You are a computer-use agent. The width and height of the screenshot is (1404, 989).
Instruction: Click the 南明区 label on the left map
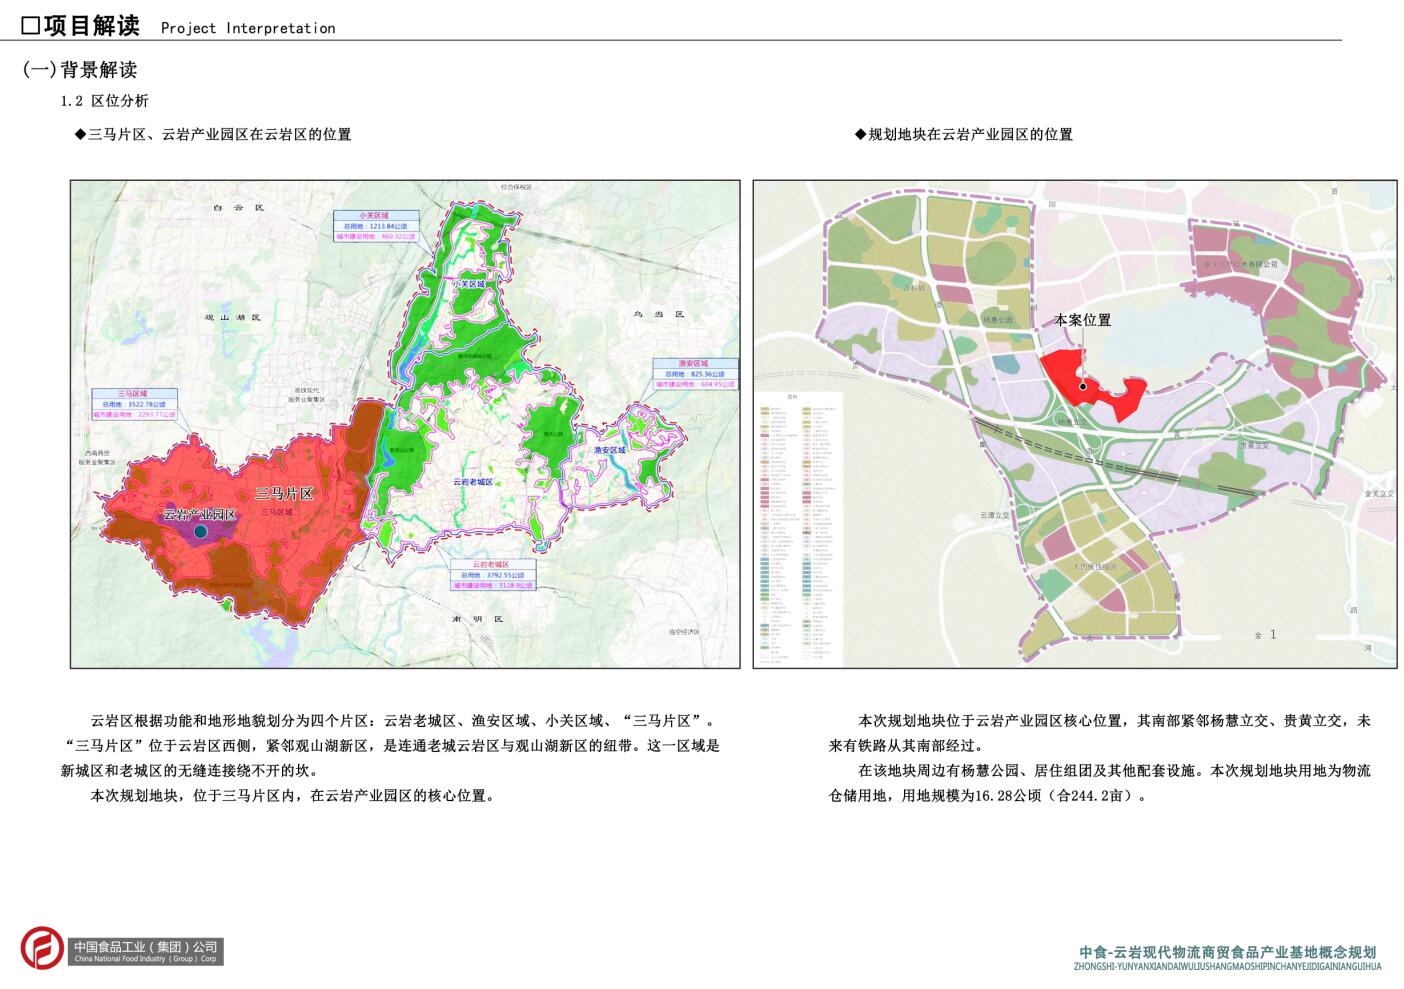[477, 619]
